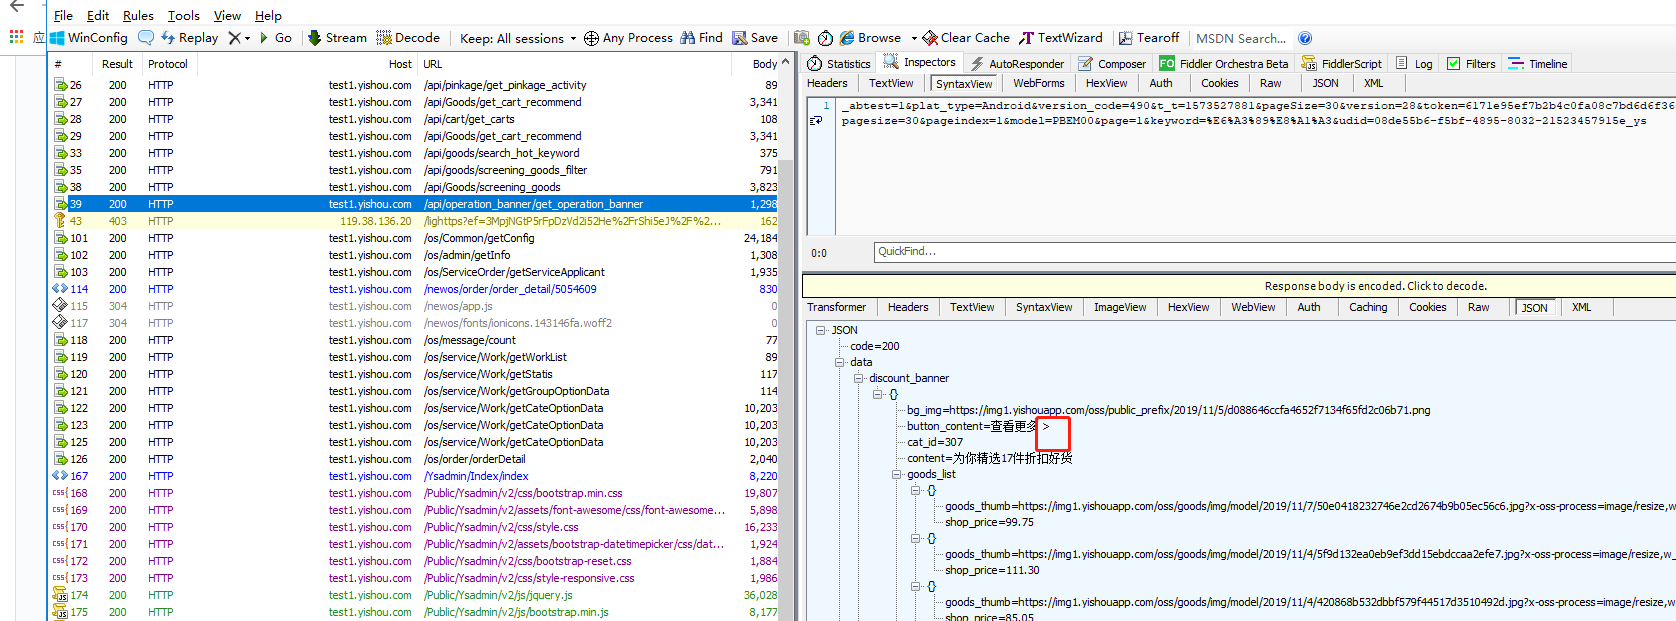The width and height of the screenshot is (1676, 621).
Task: Sort sessions by the Protocol column header
Action: (168, 64)
